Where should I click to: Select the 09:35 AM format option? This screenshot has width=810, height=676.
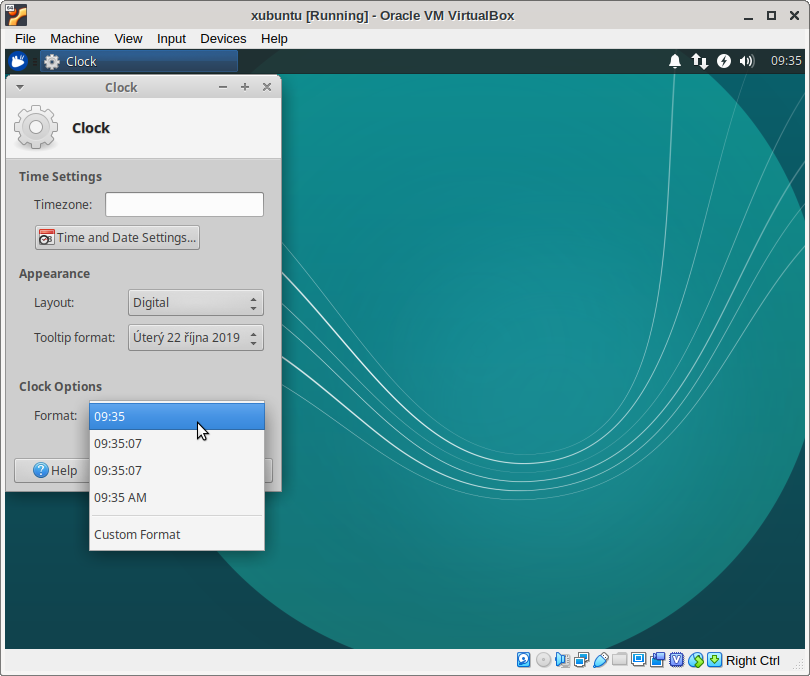pyautogui.click(x=120, y=497)
